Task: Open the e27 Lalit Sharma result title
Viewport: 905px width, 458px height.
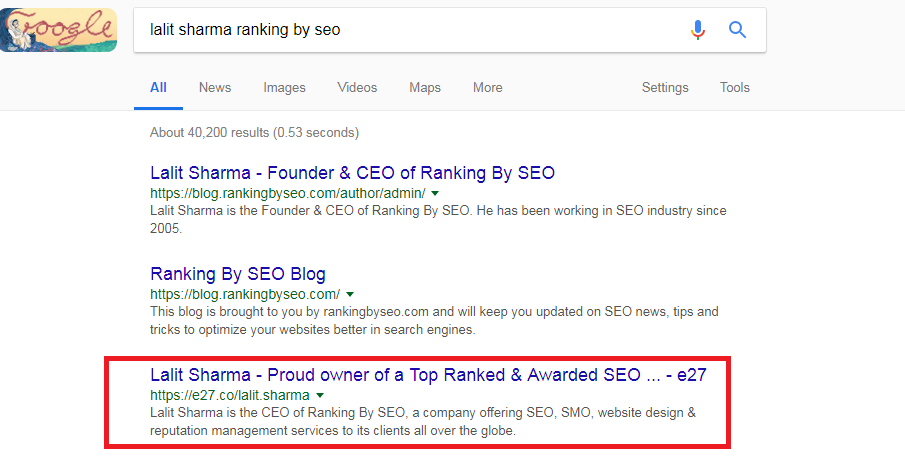Action: coord(428,375)
